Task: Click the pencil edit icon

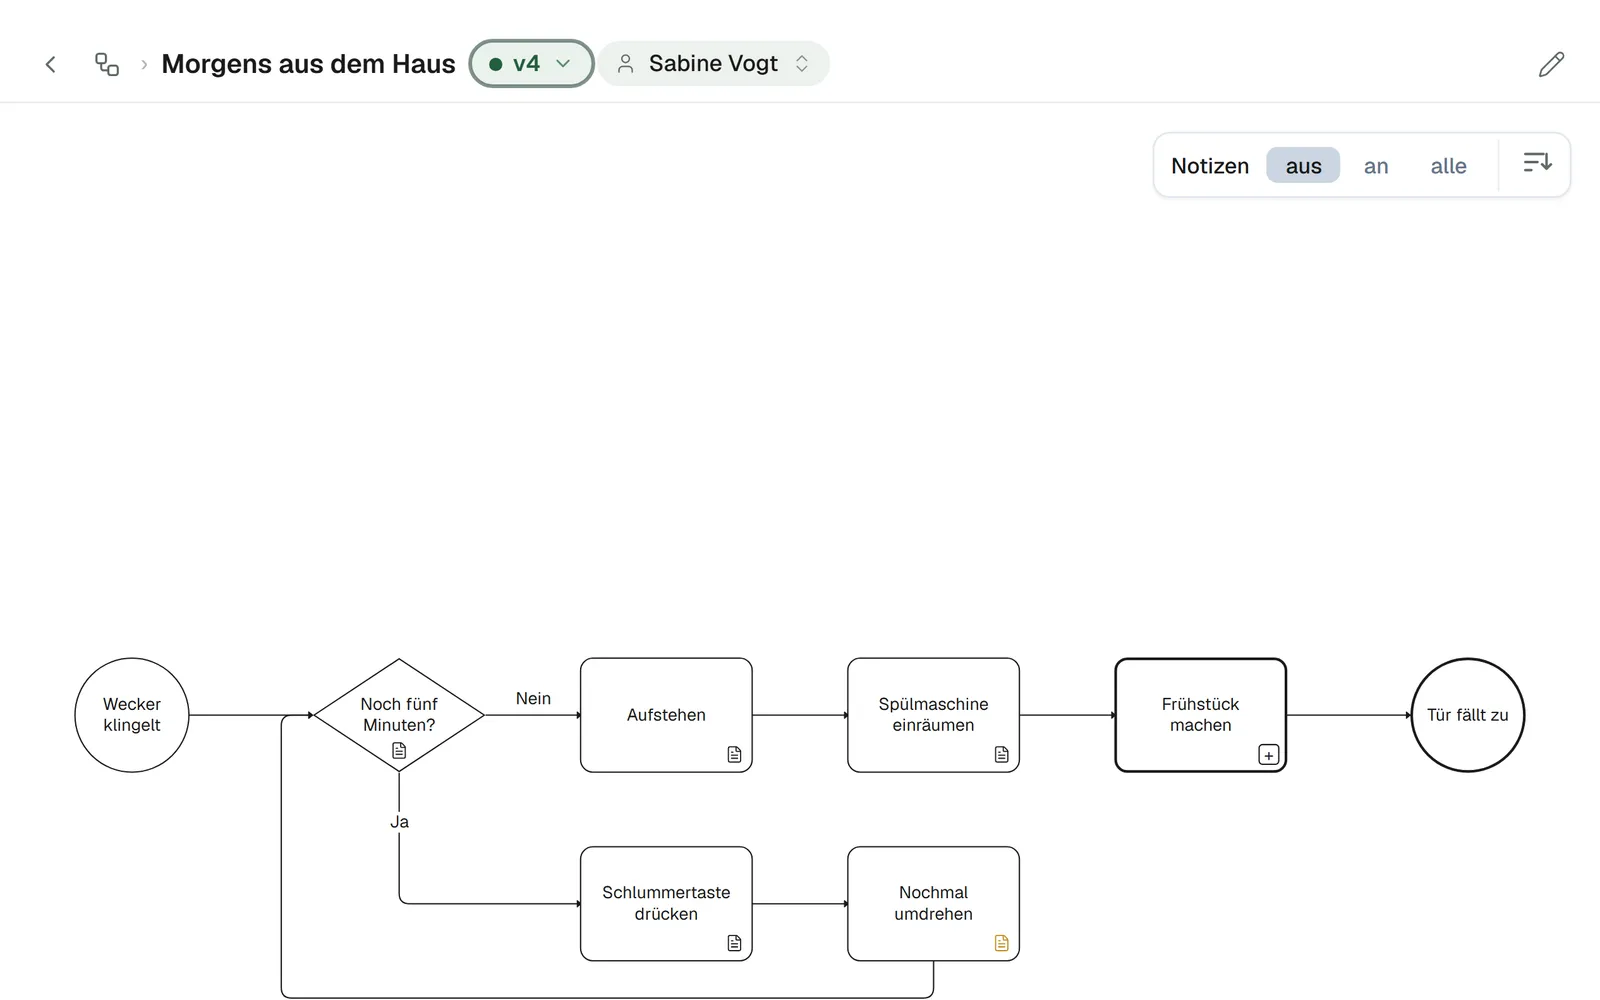Action: point(1551,64)
